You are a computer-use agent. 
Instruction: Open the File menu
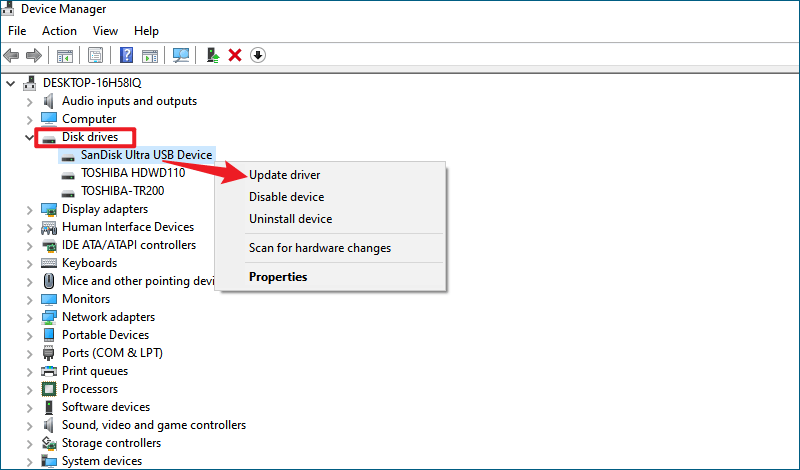(17, 31)
